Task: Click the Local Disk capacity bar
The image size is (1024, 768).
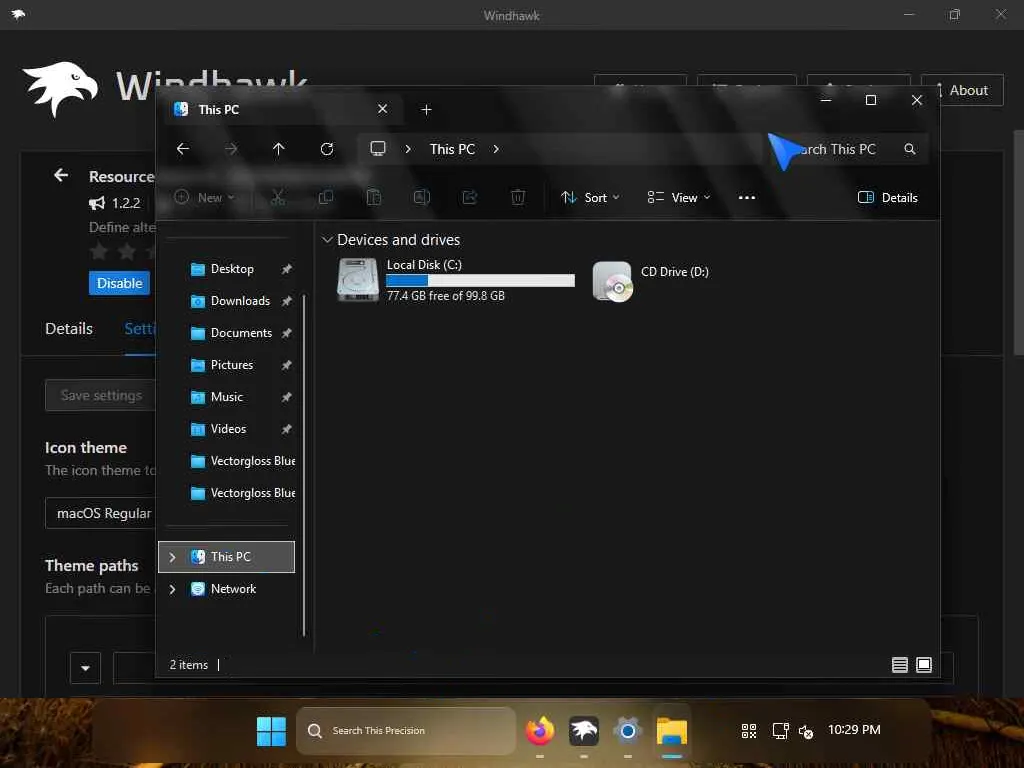Action: [480, 280]
